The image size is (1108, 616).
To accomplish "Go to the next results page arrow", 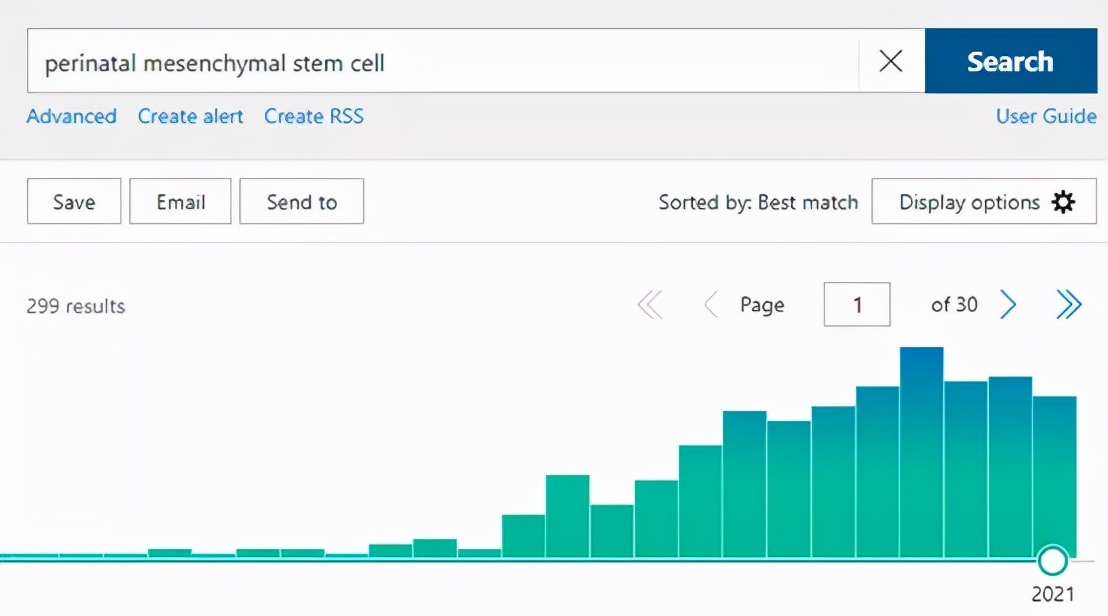I will click(1009, 305).
